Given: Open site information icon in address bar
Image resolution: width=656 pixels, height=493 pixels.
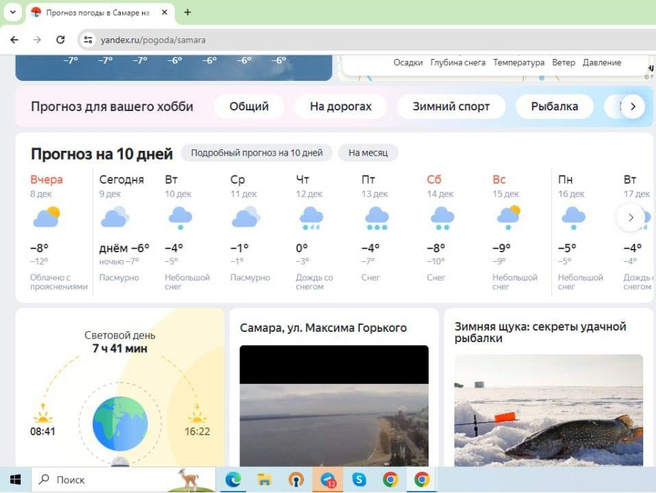Looking at the screenshot, I should tap(88, 40).
